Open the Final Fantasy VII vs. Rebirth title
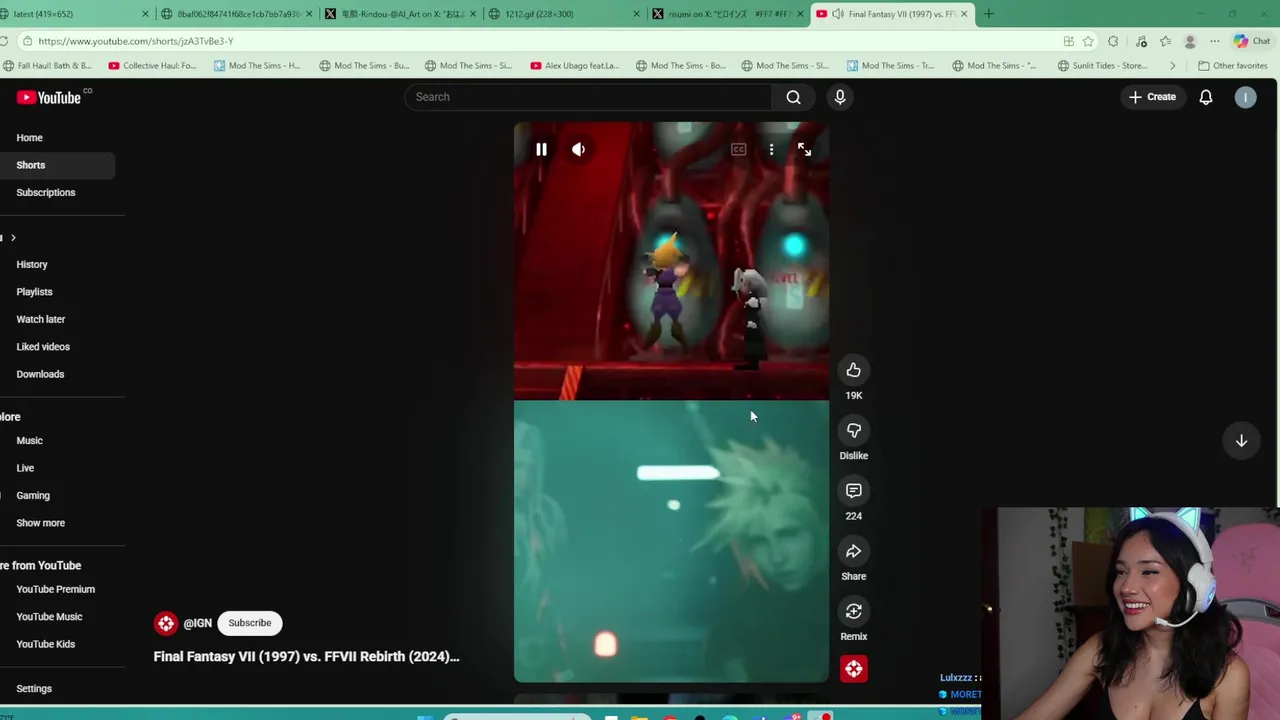This screenshot has width=1280, height=720. (306, 656)
